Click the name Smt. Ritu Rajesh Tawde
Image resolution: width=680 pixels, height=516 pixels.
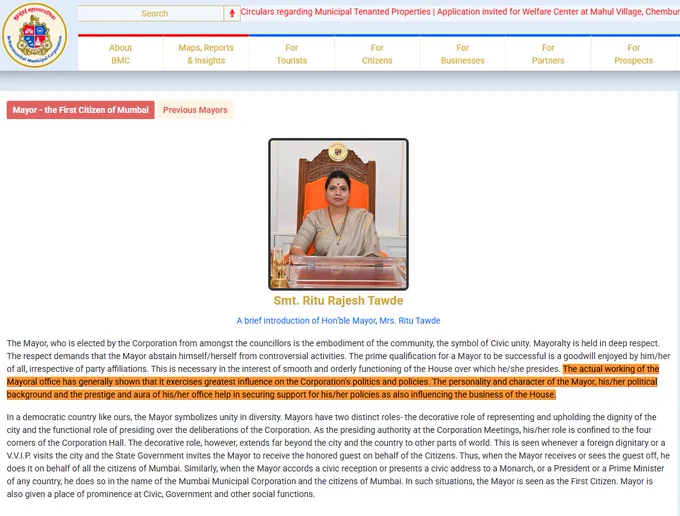pyautogui.click(x=338, y=300)
